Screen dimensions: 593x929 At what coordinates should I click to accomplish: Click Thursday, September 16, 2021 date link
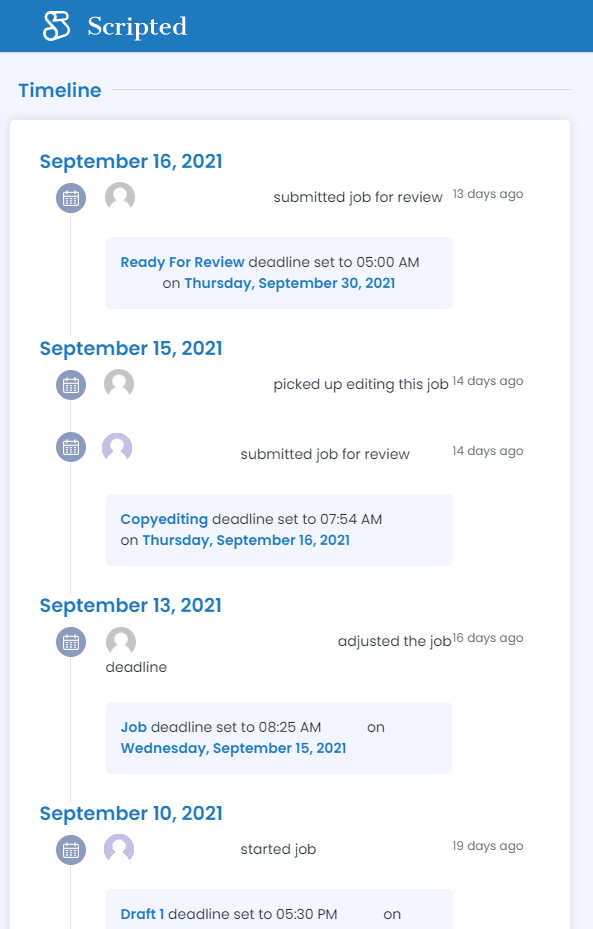[x=246, y=540]
